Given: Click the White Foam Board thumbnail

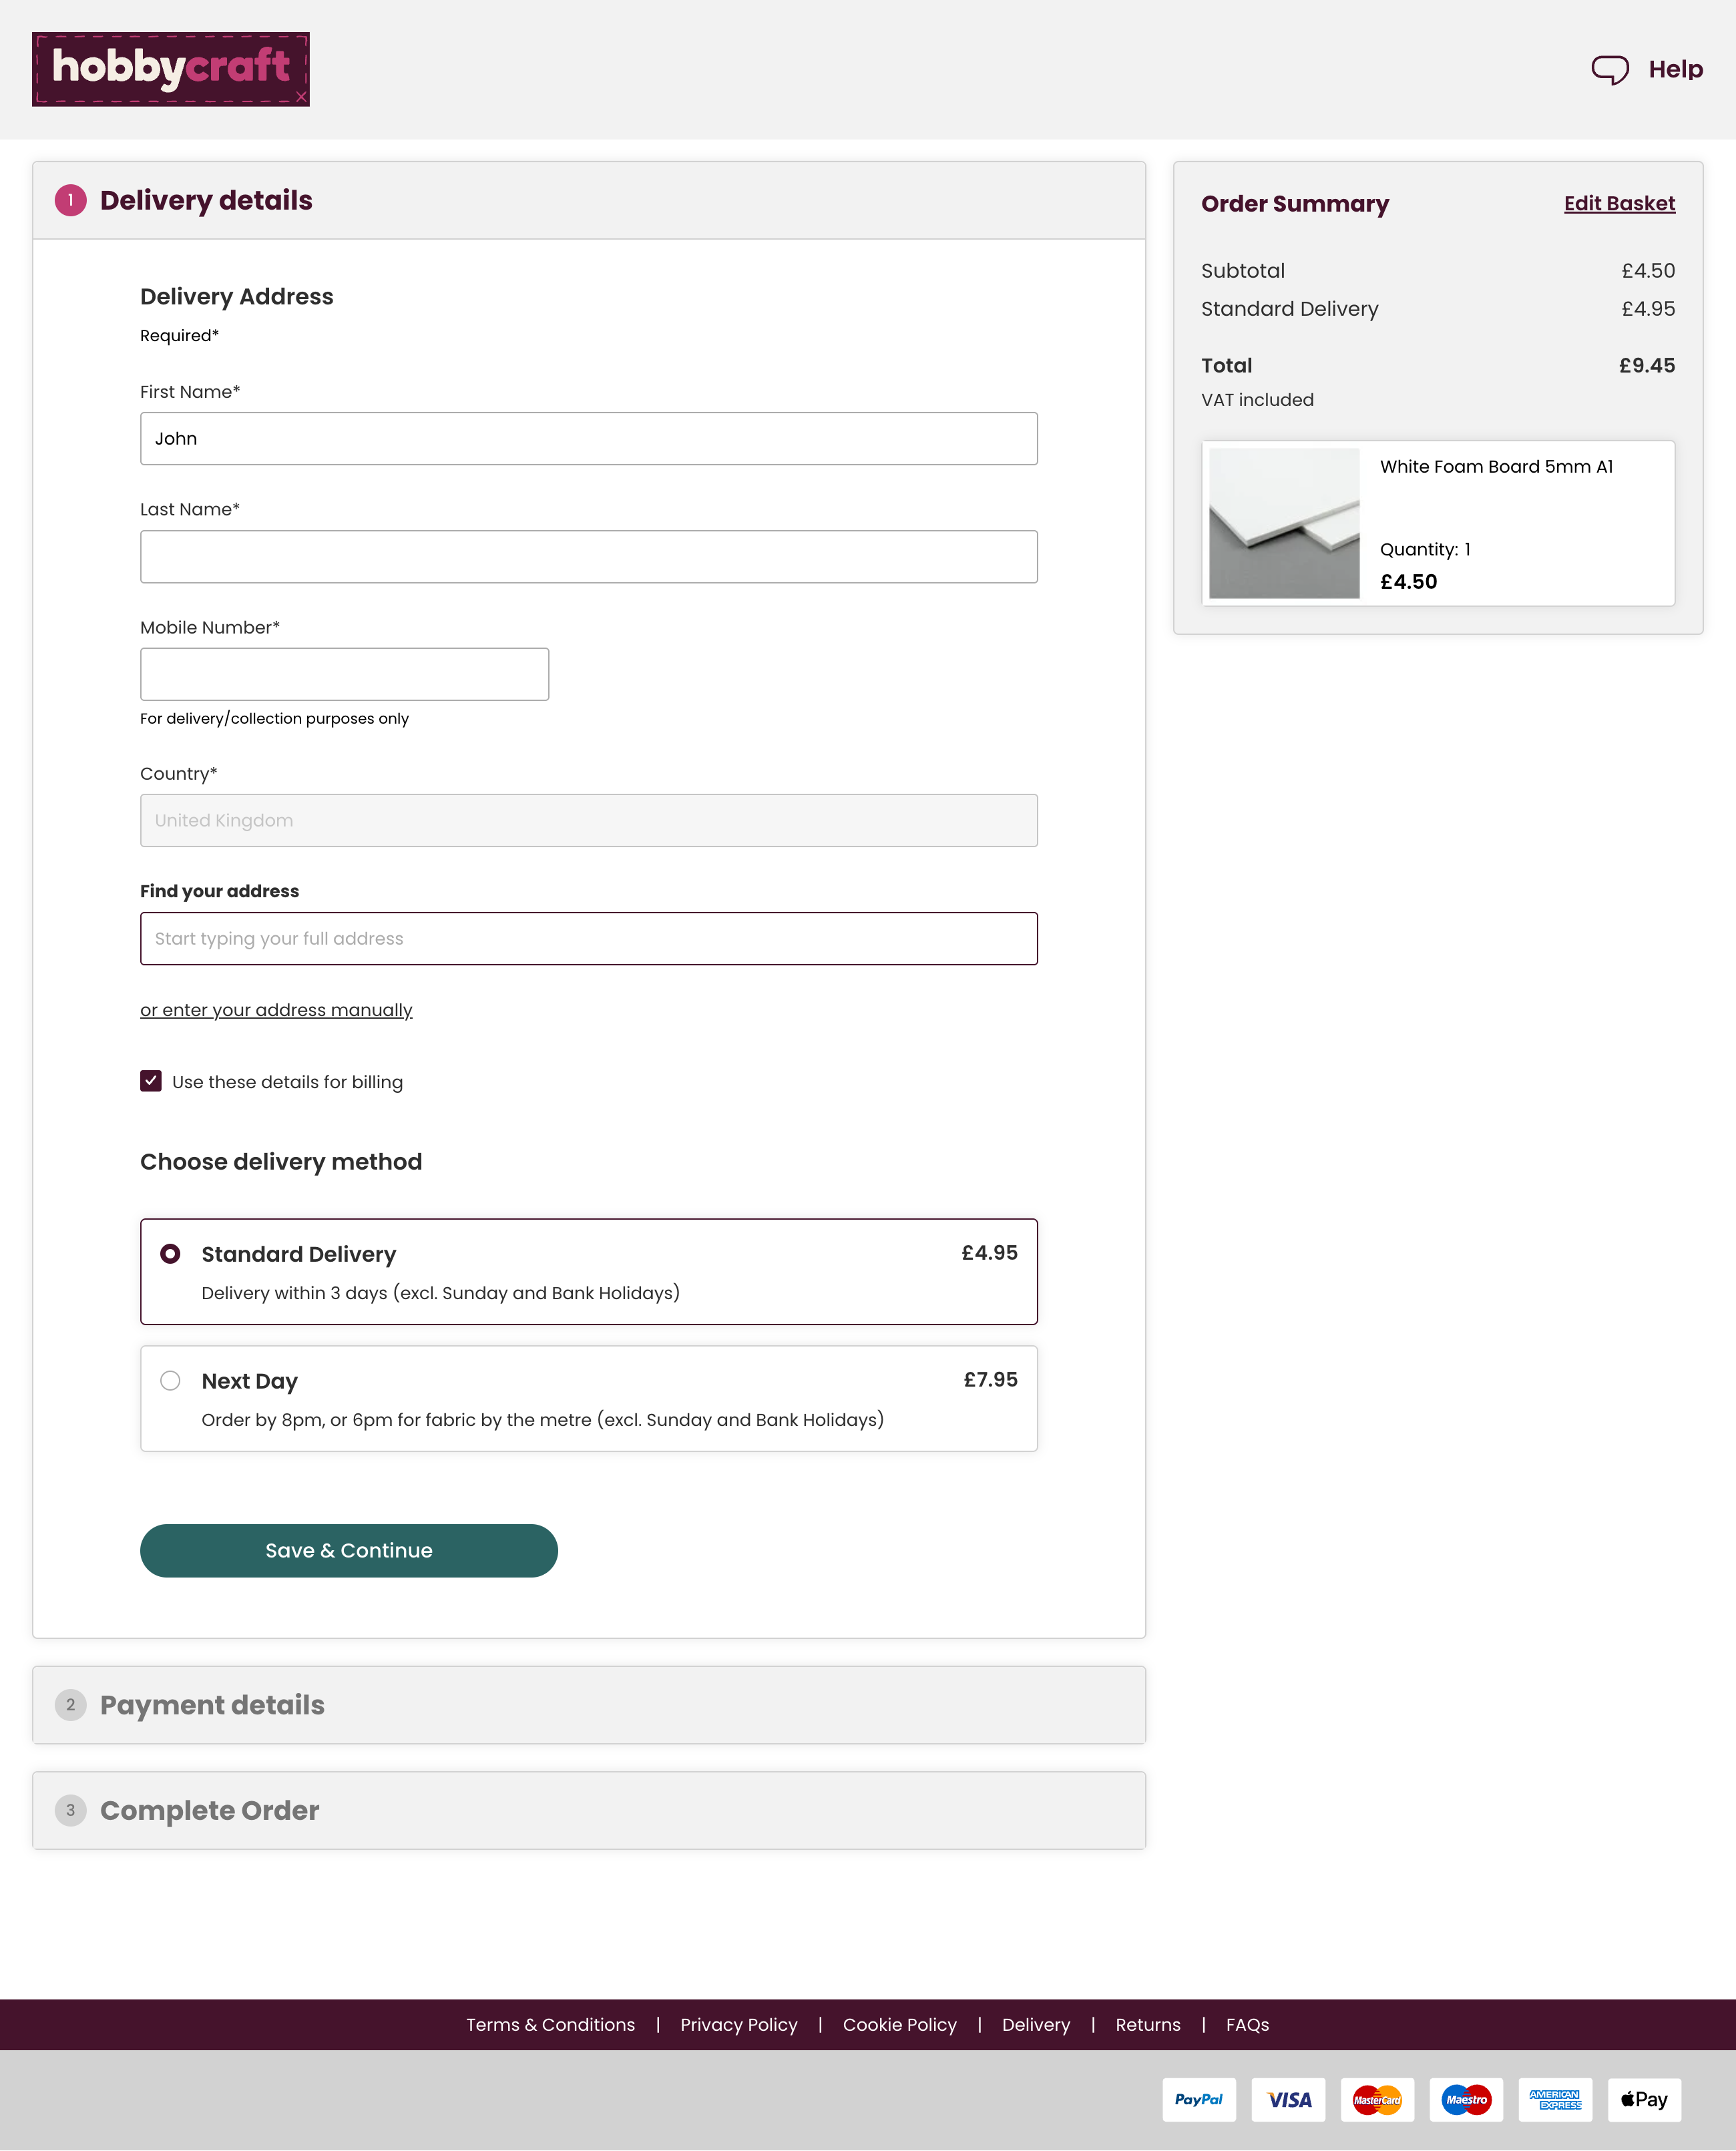Looking at the screenshot, I should pos(1284,523).
